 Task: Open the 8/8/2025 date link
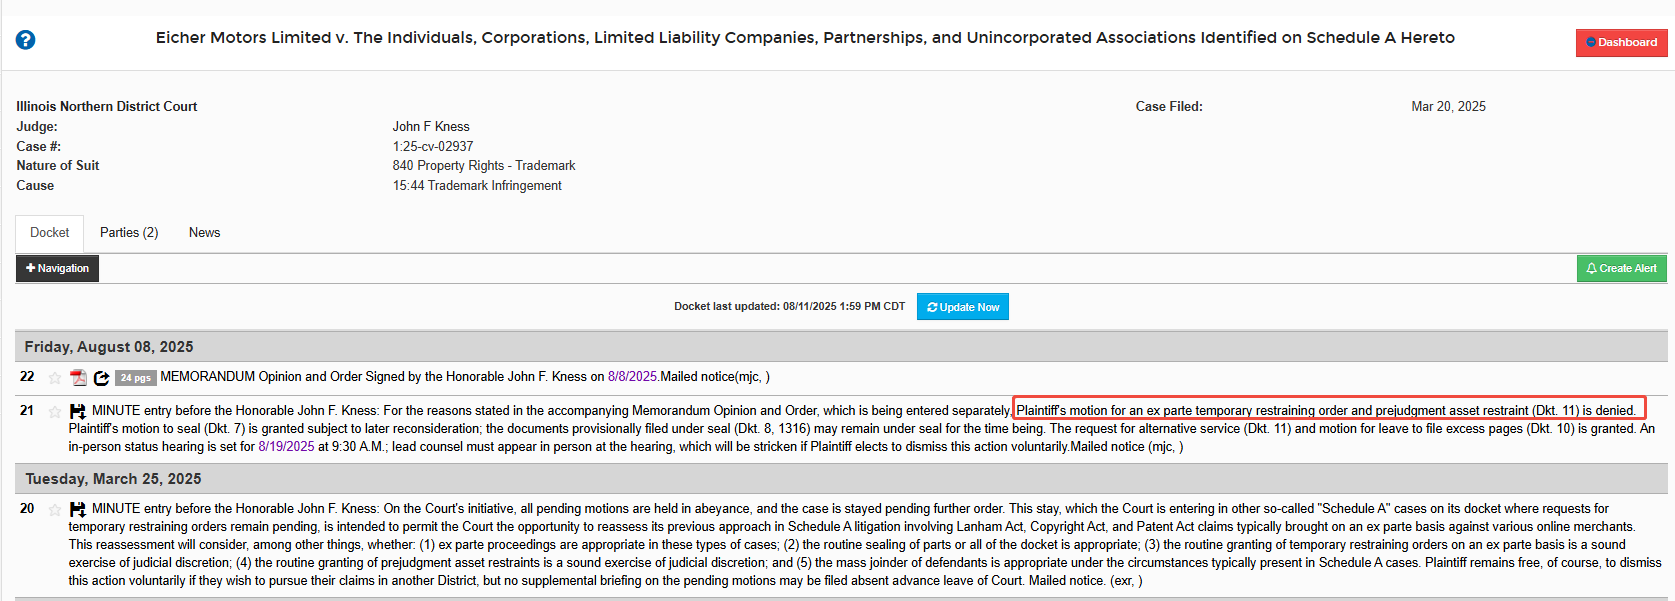click(x=632, y=377)
